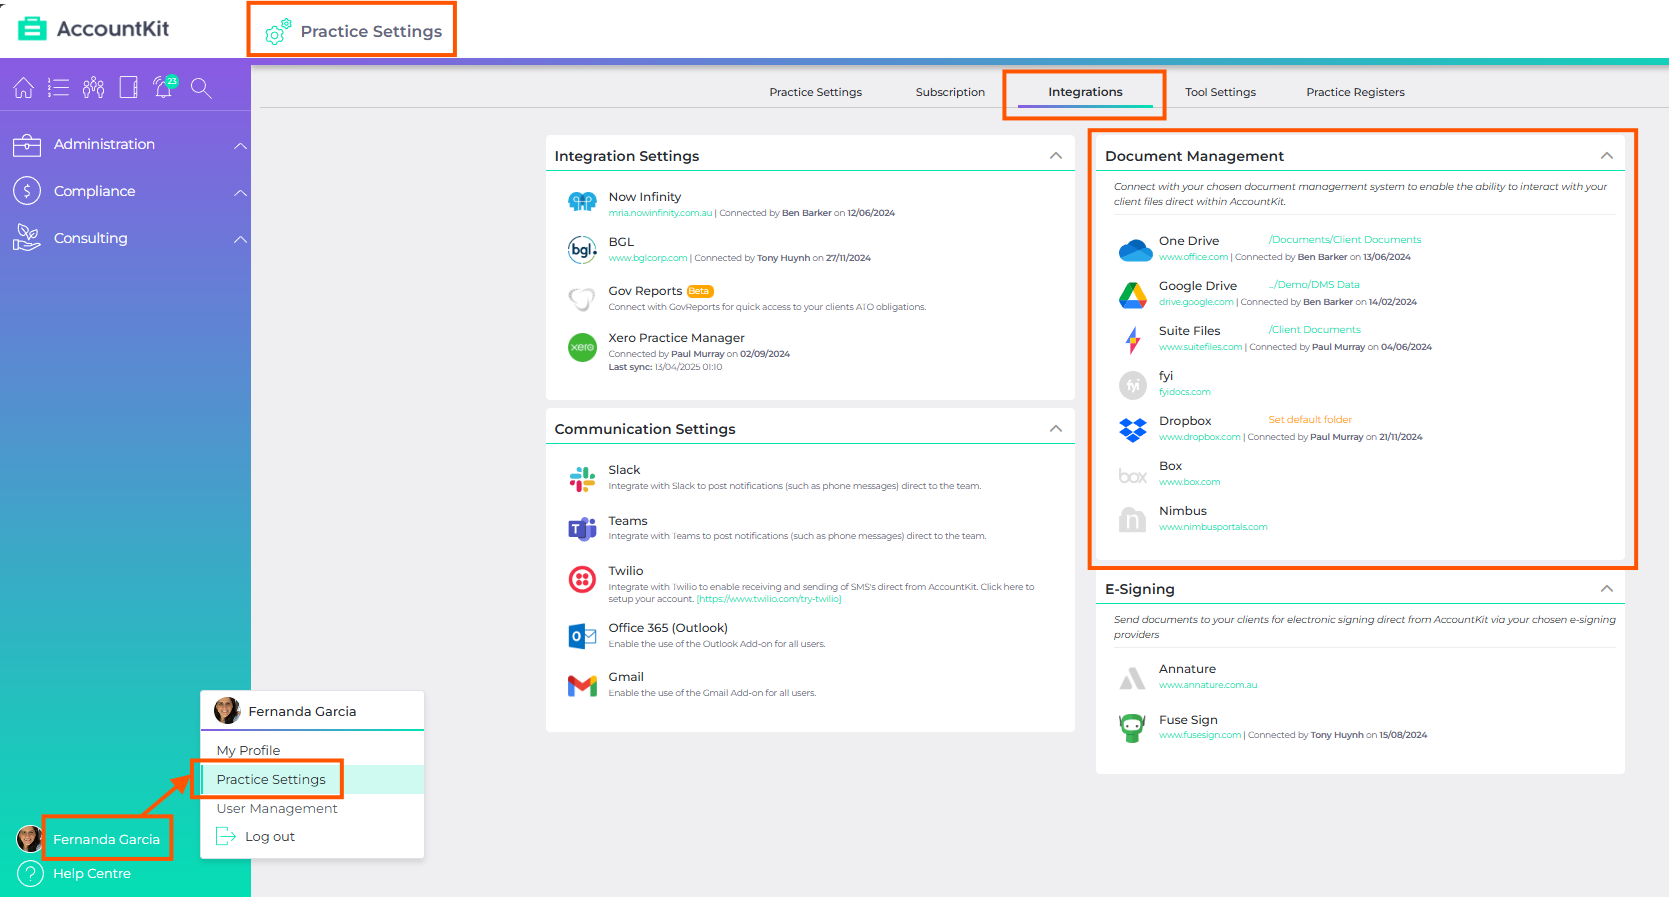Click the Gov Reports icon
Image resolution: width=1669 pixels, height=897 pixels.
582,298
